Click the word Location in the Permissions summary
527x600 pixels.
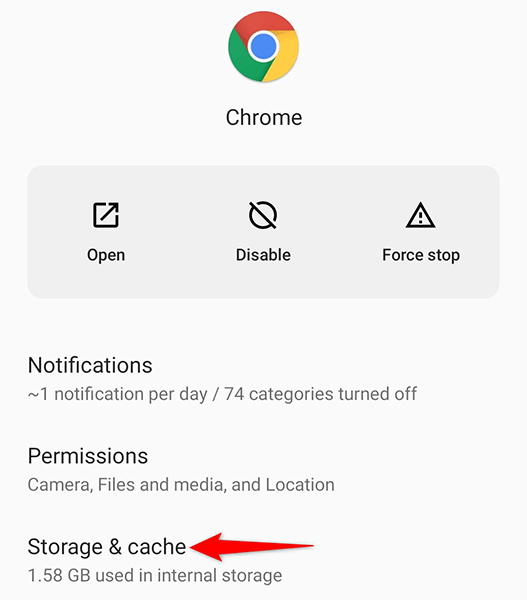(x=300, y=484)
